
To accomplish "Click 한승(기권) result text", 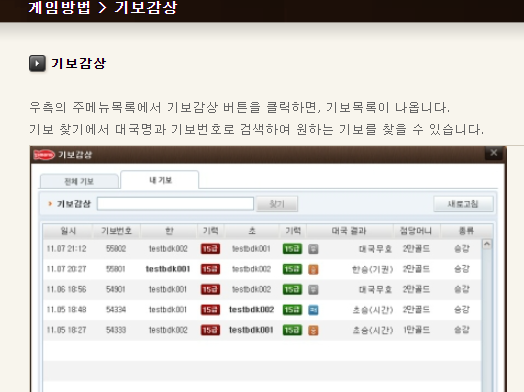I will (x=372, y=269).
